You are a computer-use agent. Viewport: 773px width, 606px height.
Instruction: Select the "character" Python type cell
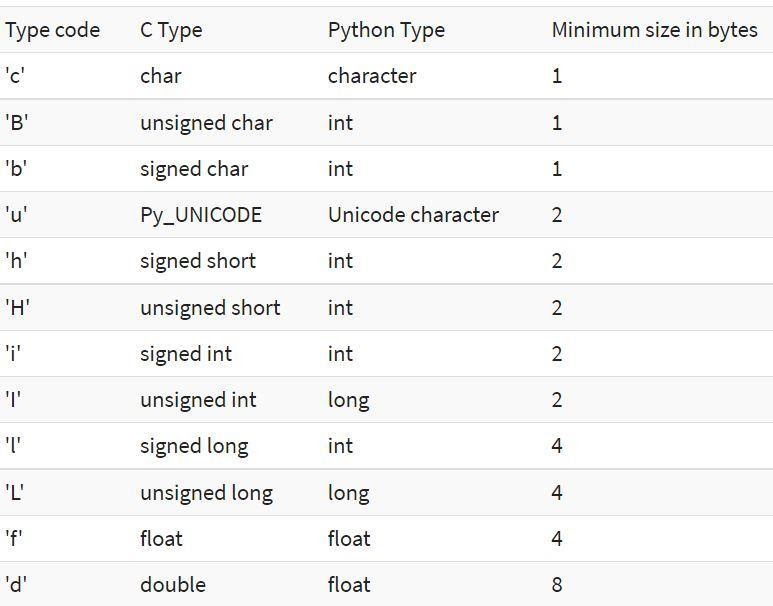(372, 76)
